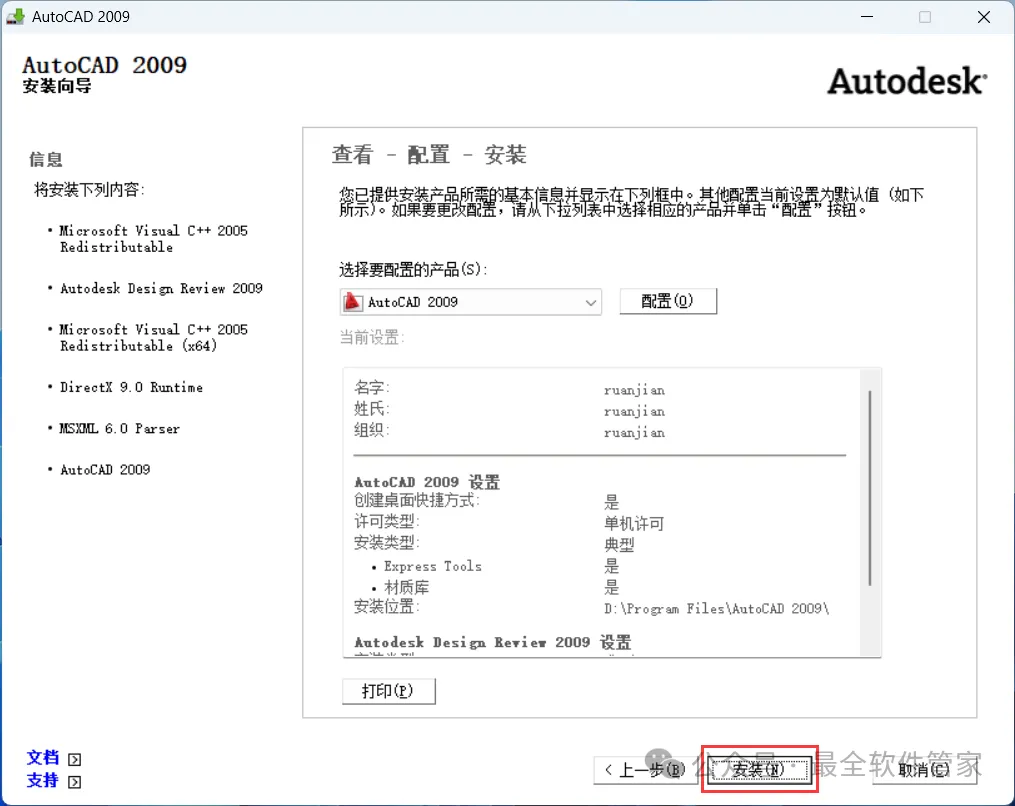Click install path D:\Program Files\AutoCAD 2009\
Screen dimensions: 1015x806
coord(716,609)
